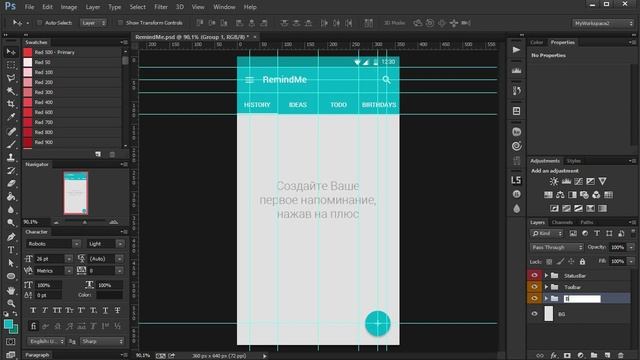Click the Brightness/Contrast adjustment icon
This screenshot has width=640, height=360.
pyautogui.click(x=554, y=181)
